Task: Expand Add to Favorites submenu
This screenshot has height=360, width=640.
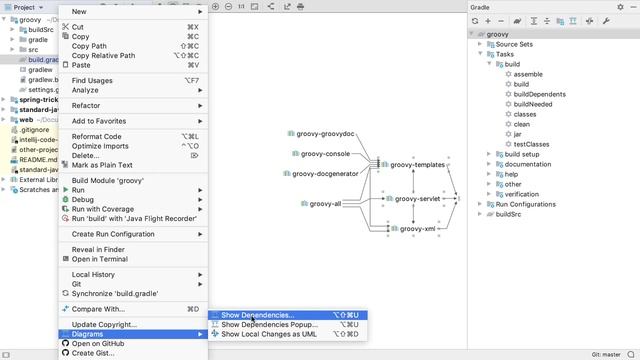Action: pyautogui.click(x=133, y=121)
